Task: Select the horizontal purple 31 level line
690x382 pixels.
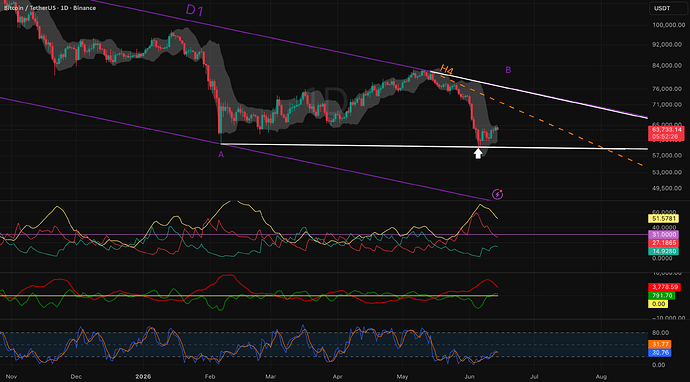Action: click(323, 235)
